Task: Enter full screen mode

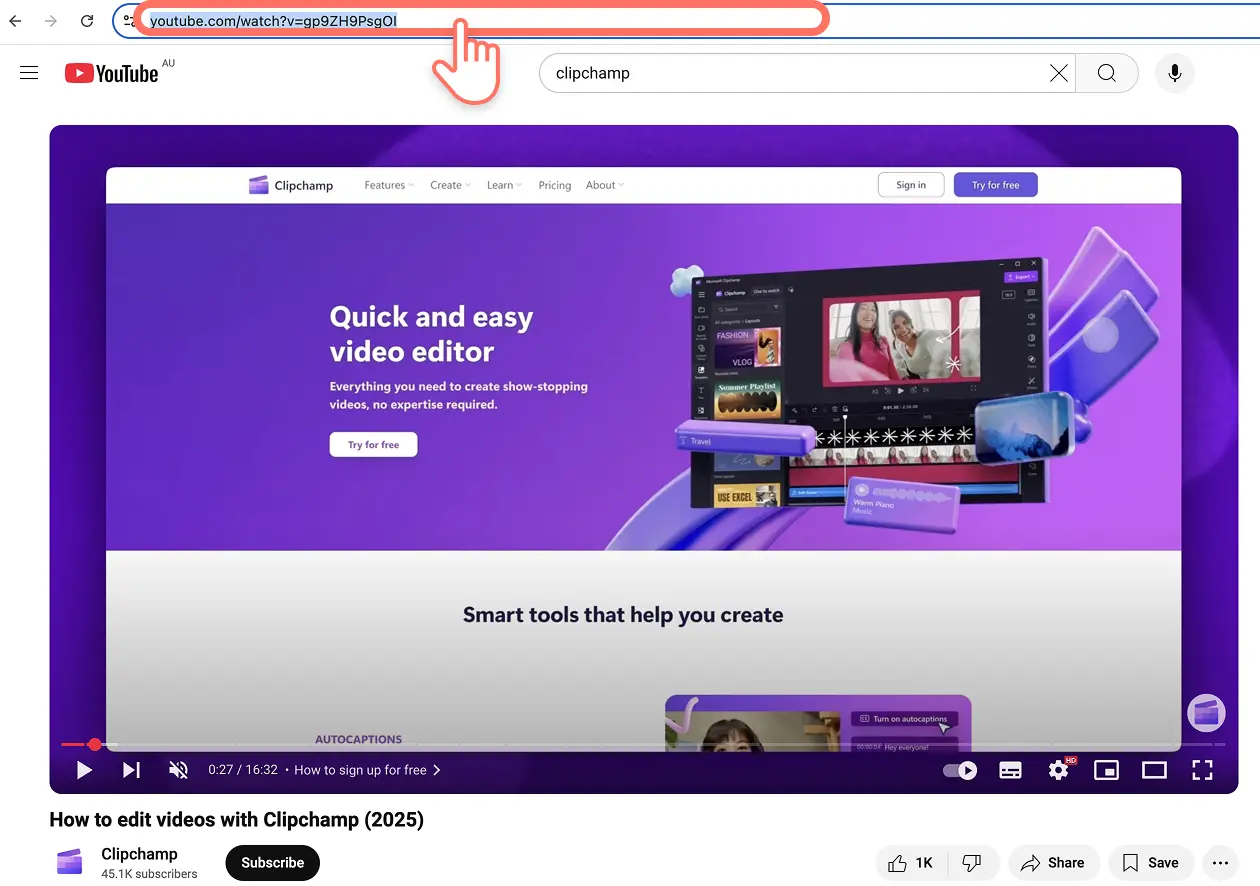Action: pyautogui.click(x=1202, y=770)
